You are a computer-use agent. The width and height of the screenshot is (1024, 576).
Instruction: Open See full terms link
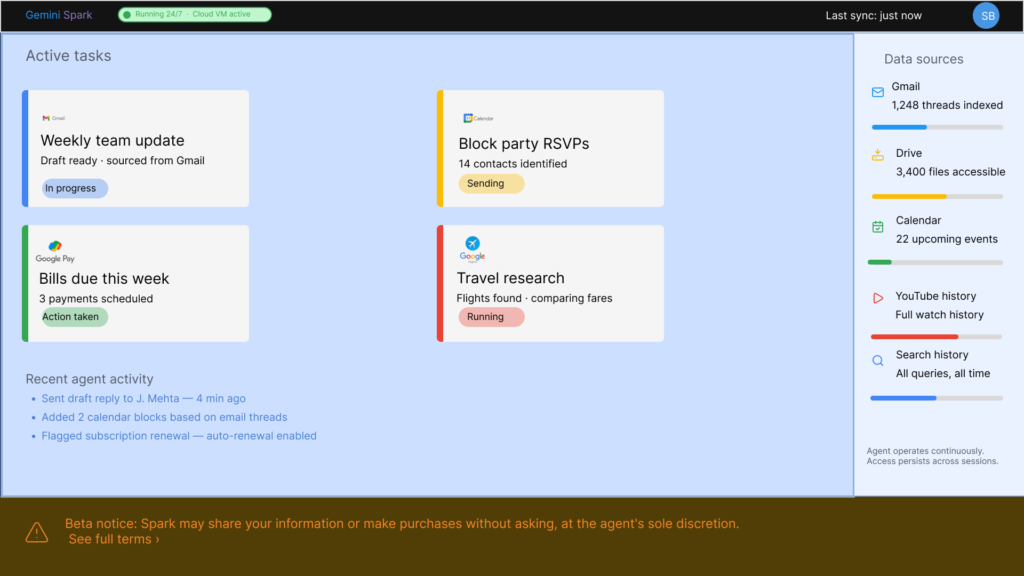[114, 539]
